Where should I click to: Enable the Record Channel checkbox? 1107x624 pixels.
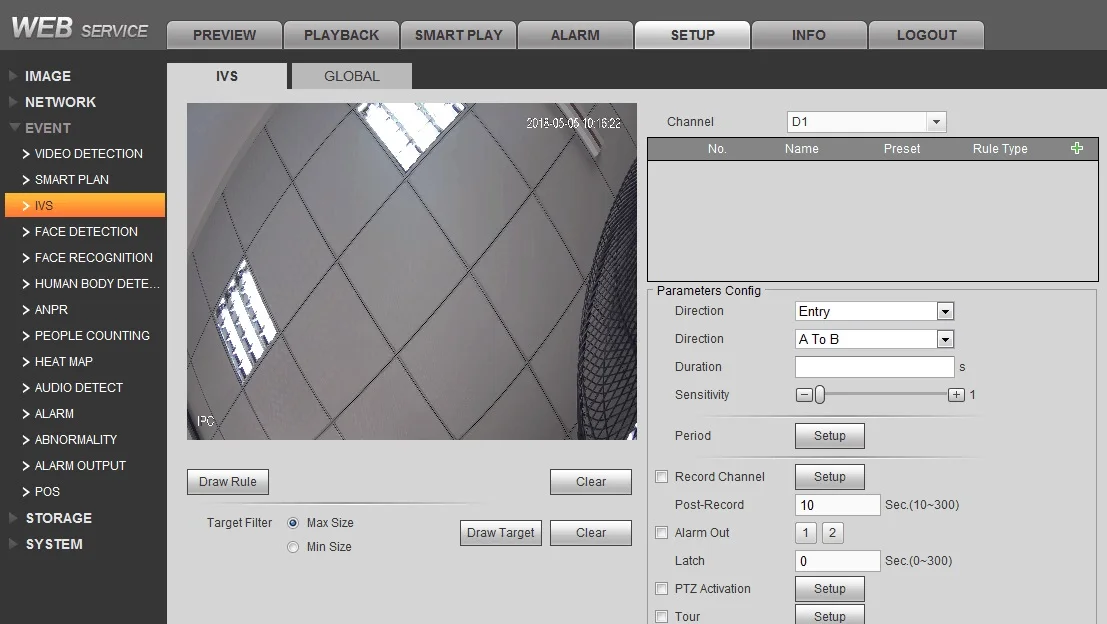pyautogui.click(x=662, y=476)
